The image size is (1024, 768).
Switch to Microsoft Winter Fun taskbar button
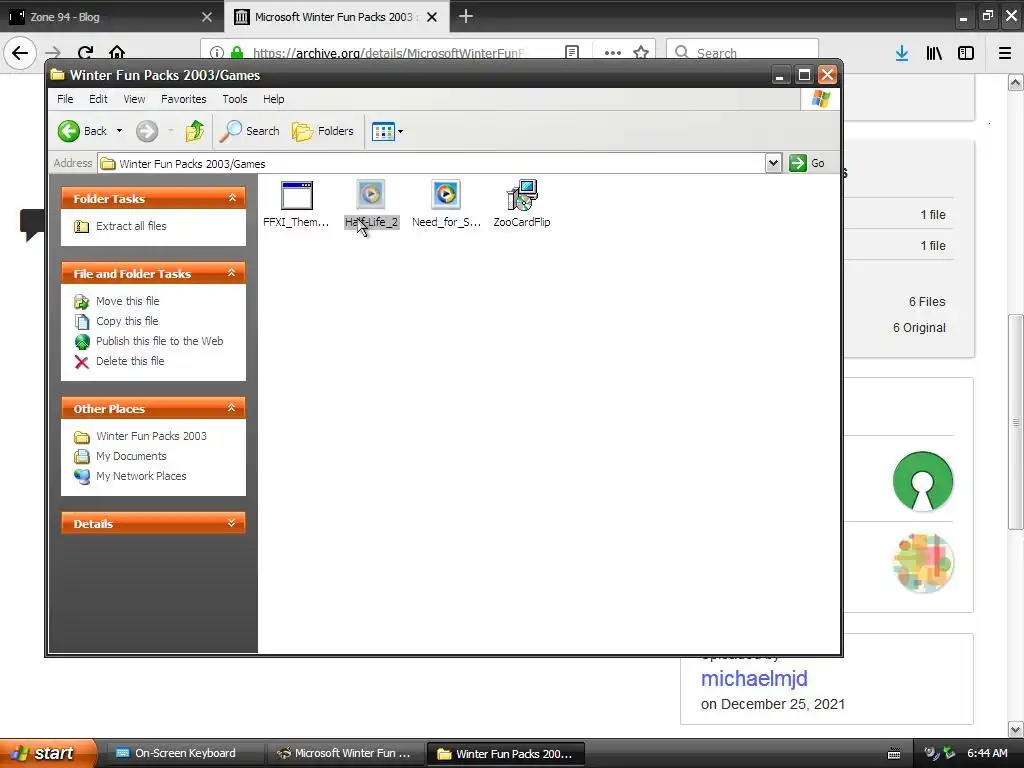coord(345,753)
